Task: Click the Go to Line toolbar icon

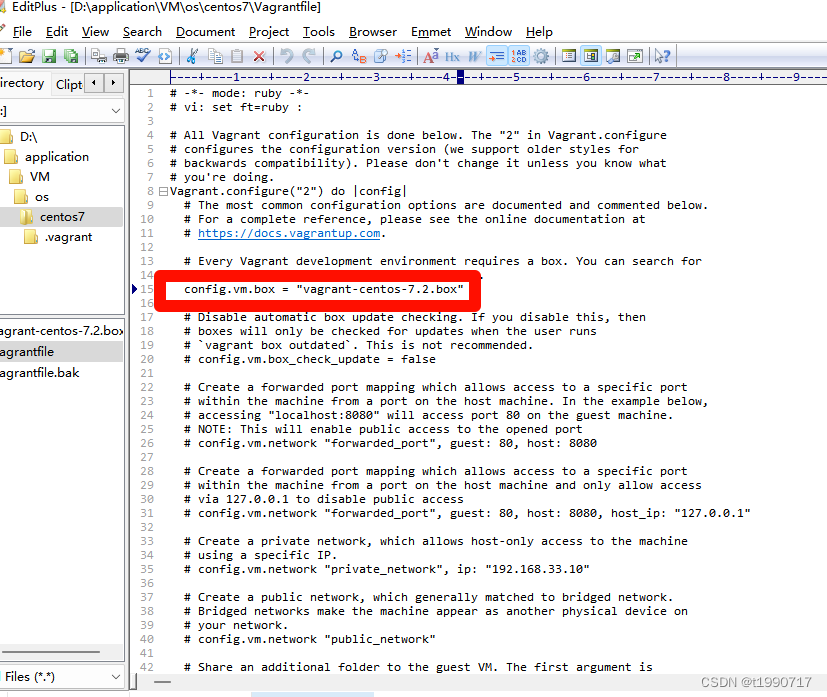Action: (x=403, y=56)
